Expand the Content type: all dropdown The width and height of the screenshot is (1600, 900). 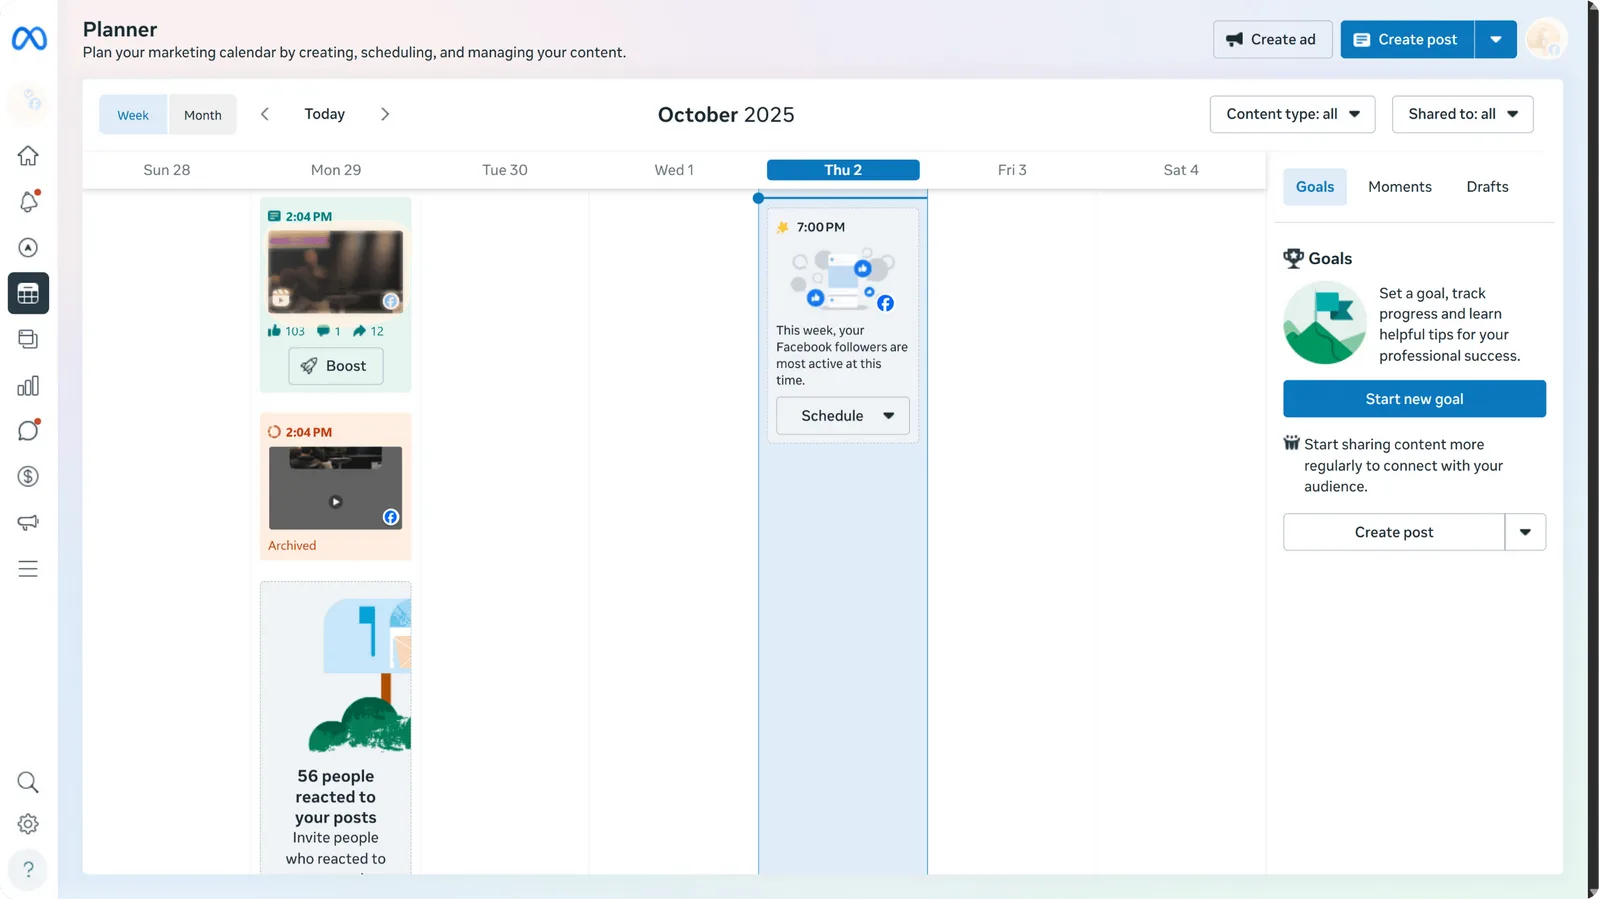pyautogui.click(x=1292, y=114)
